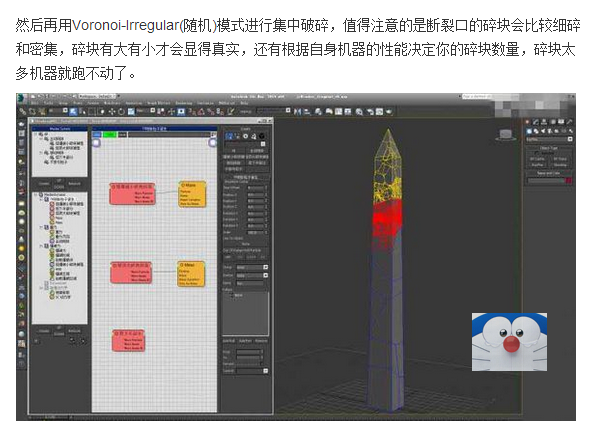Click the ViewCube in the viewport

click(x=506, y=135)
